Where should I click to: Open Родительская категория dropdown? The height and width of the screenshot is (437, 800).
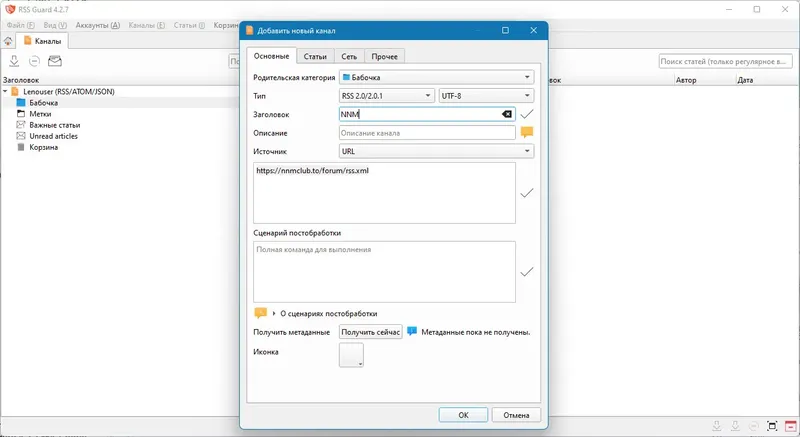436,77
